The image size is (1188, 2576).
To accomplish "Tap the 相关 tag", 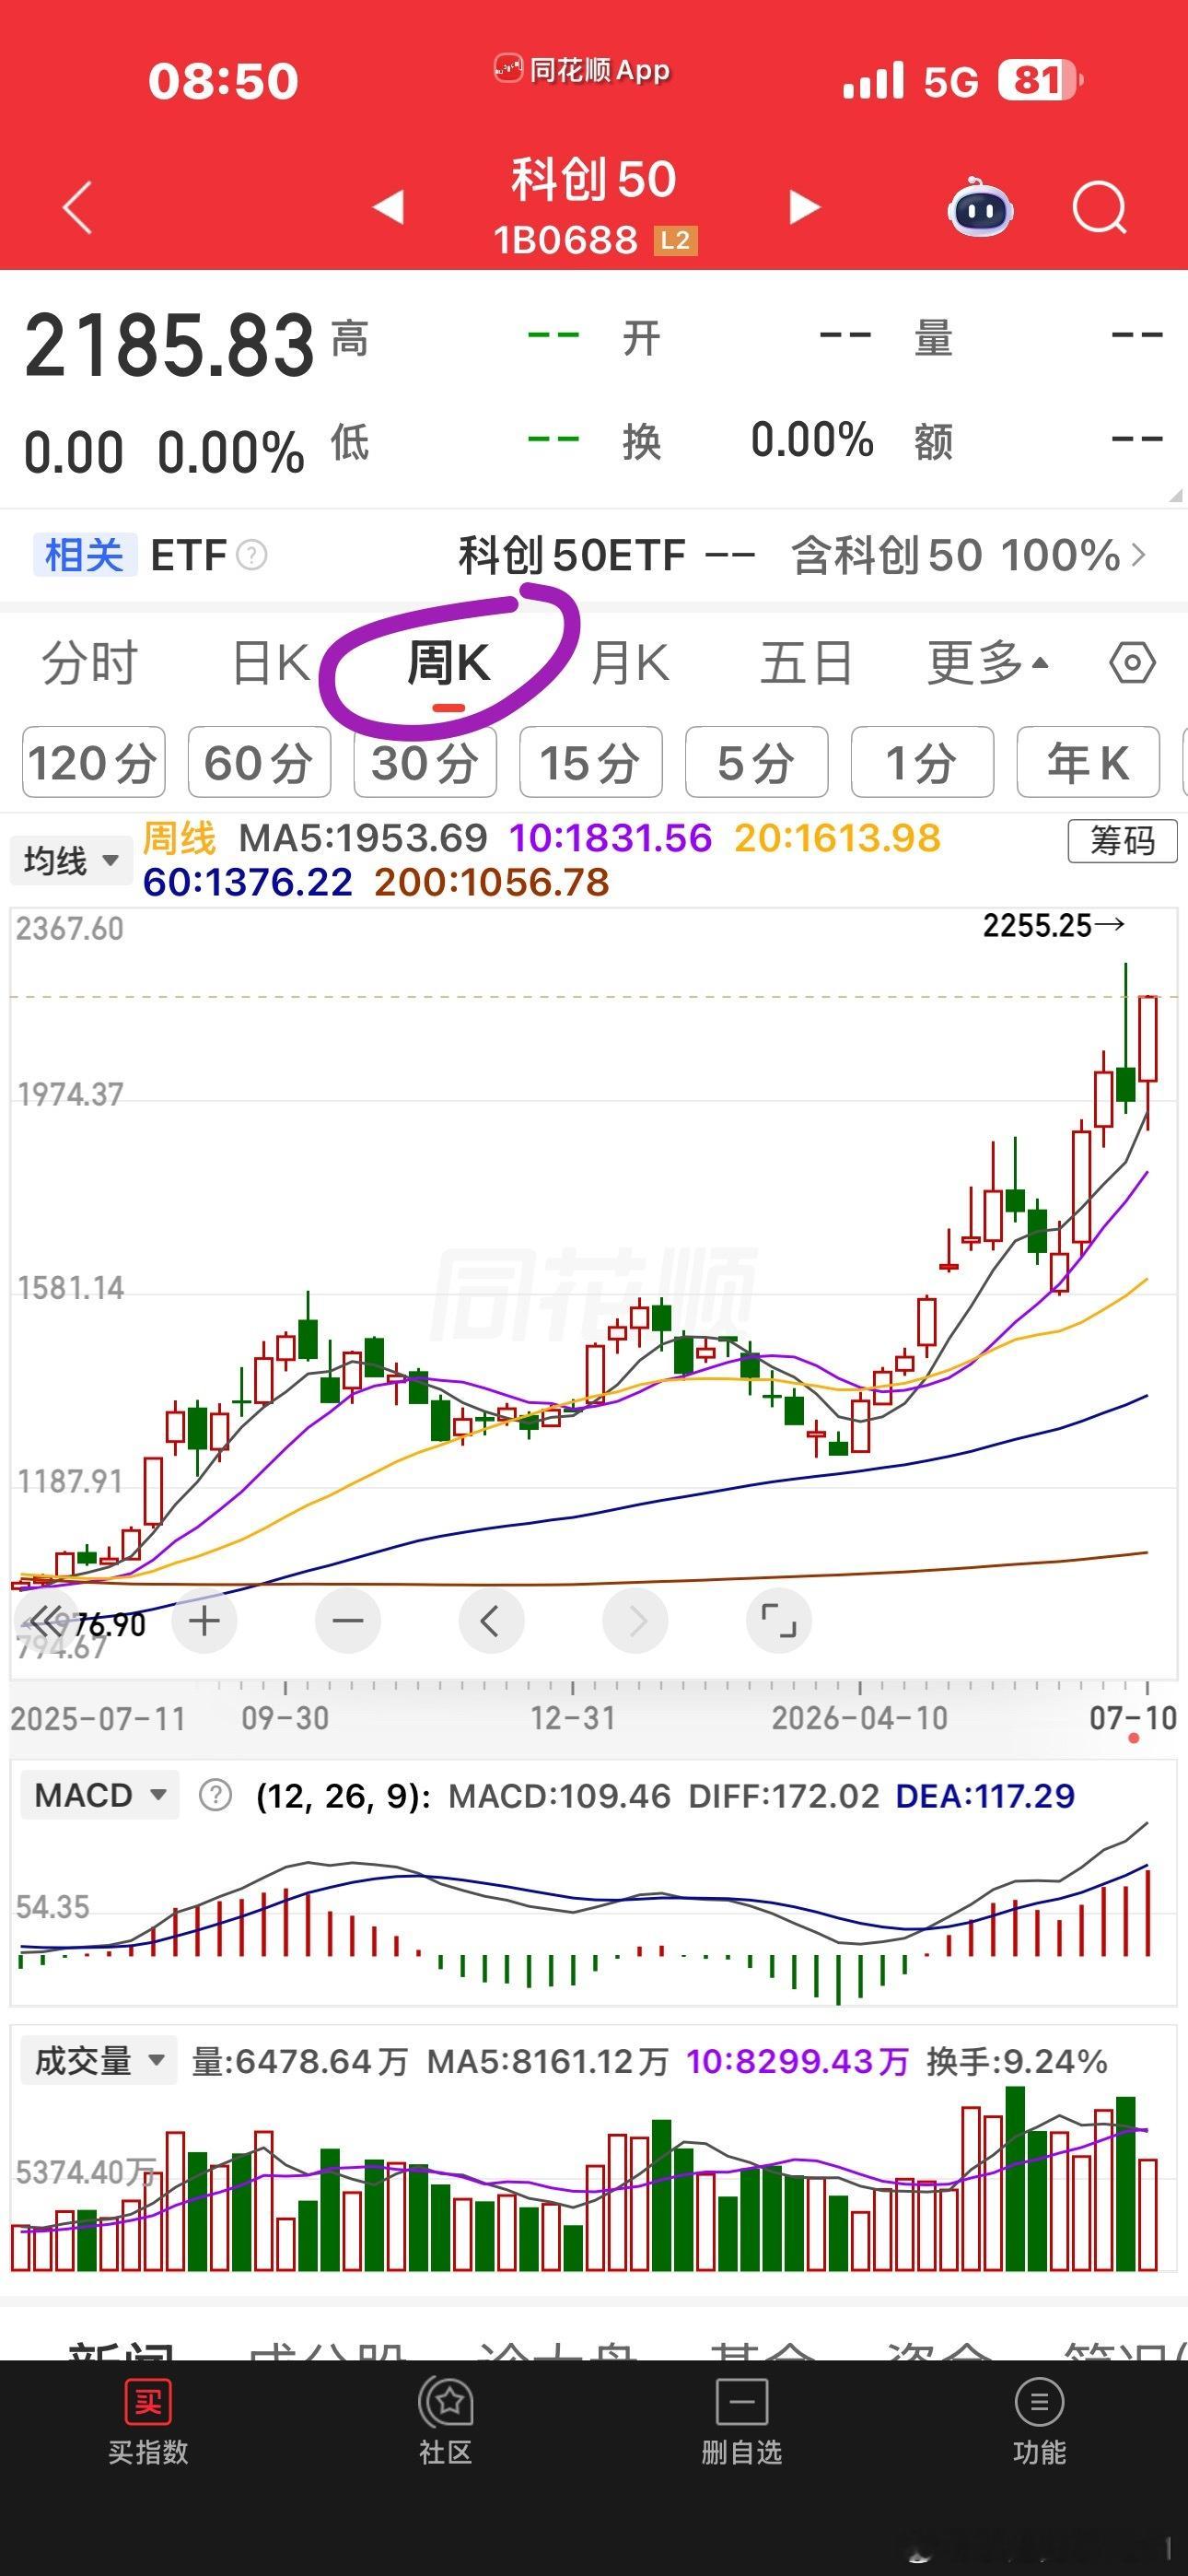I will 84,555.
